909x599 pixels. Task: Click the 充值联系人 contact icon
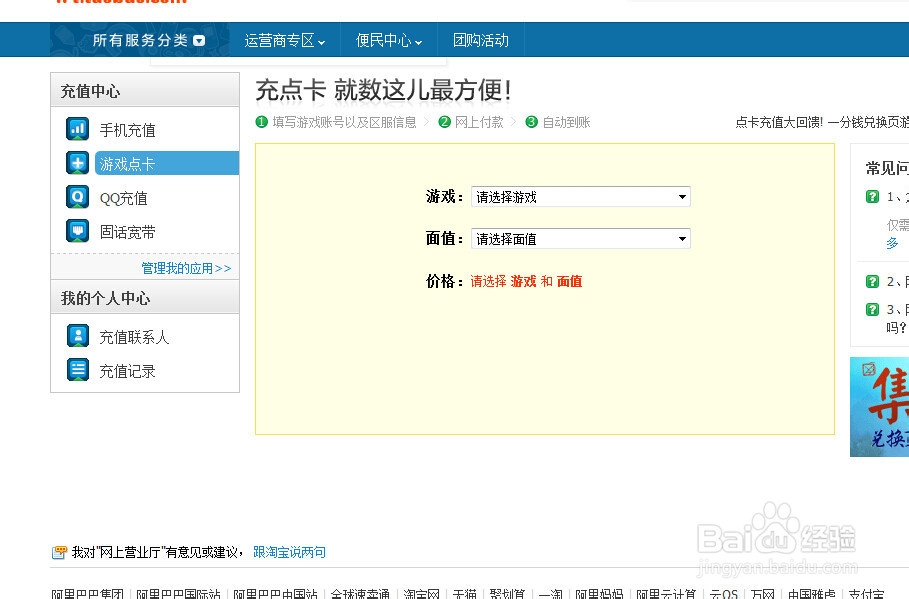pos(78,336)
